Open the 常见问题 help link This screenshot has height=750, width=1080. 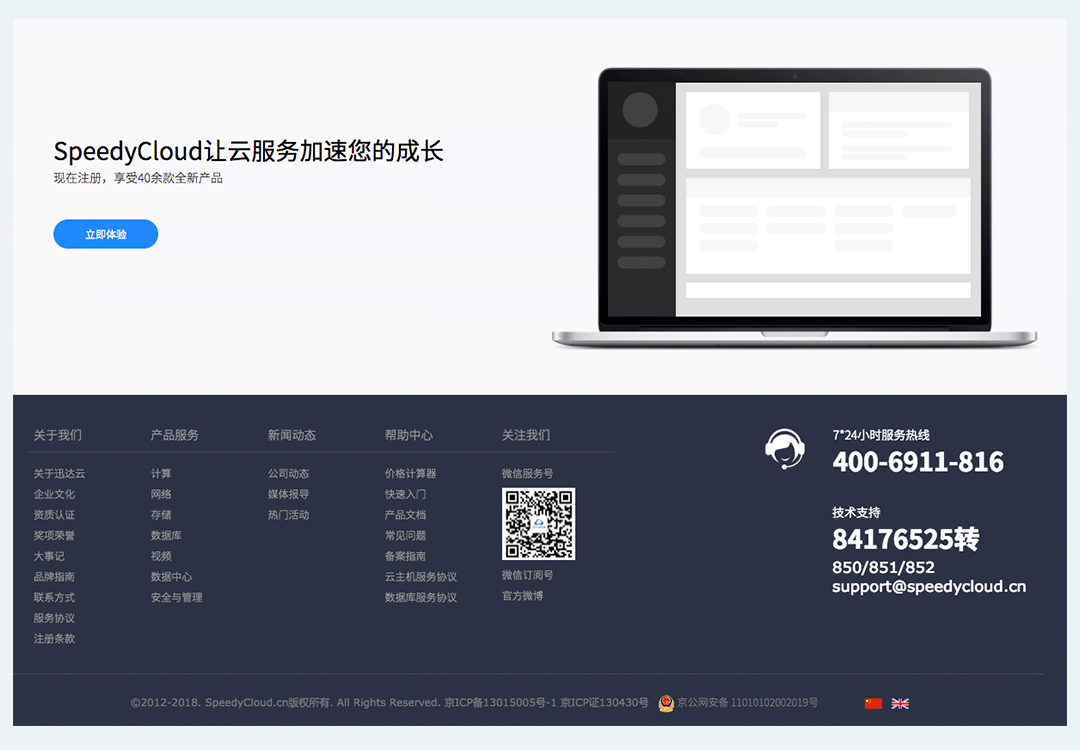point(406,536)
